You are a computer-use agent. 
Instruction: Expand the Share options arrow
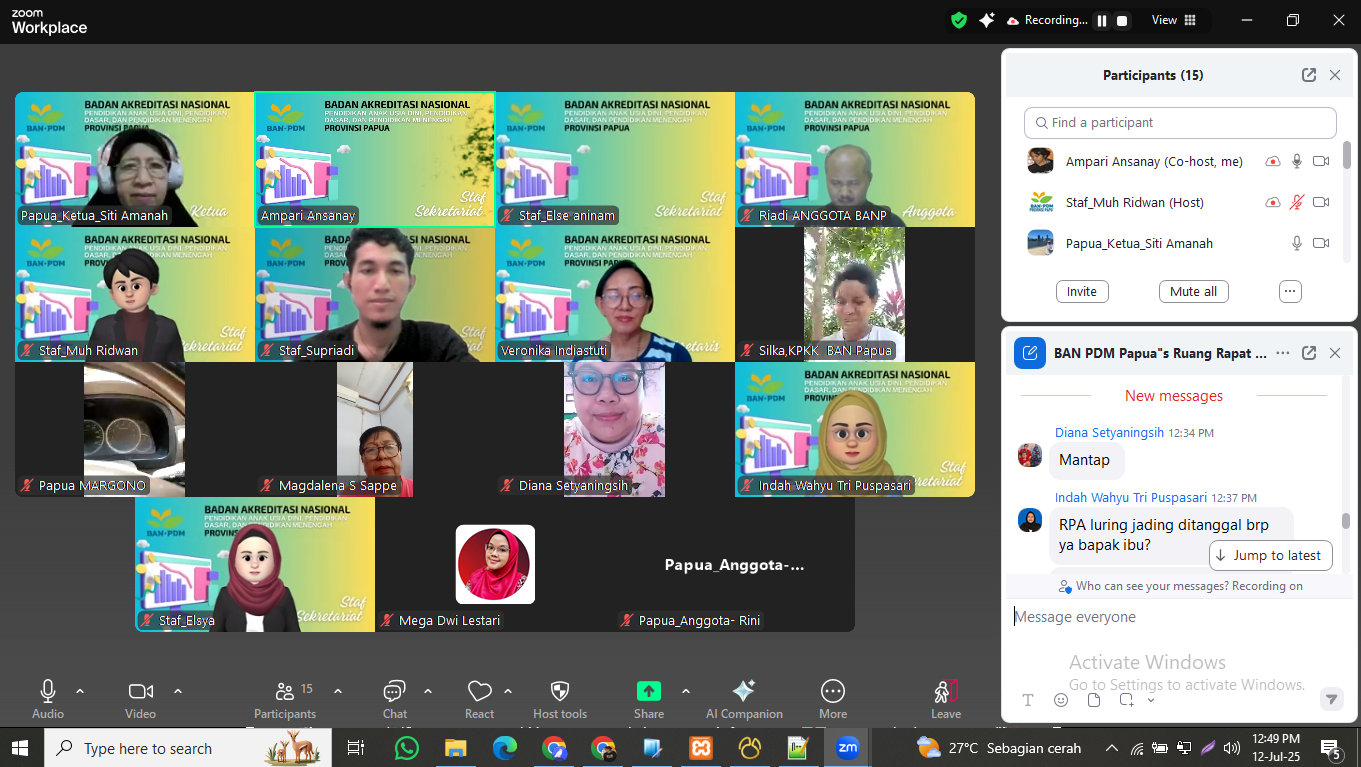point(686,691)
